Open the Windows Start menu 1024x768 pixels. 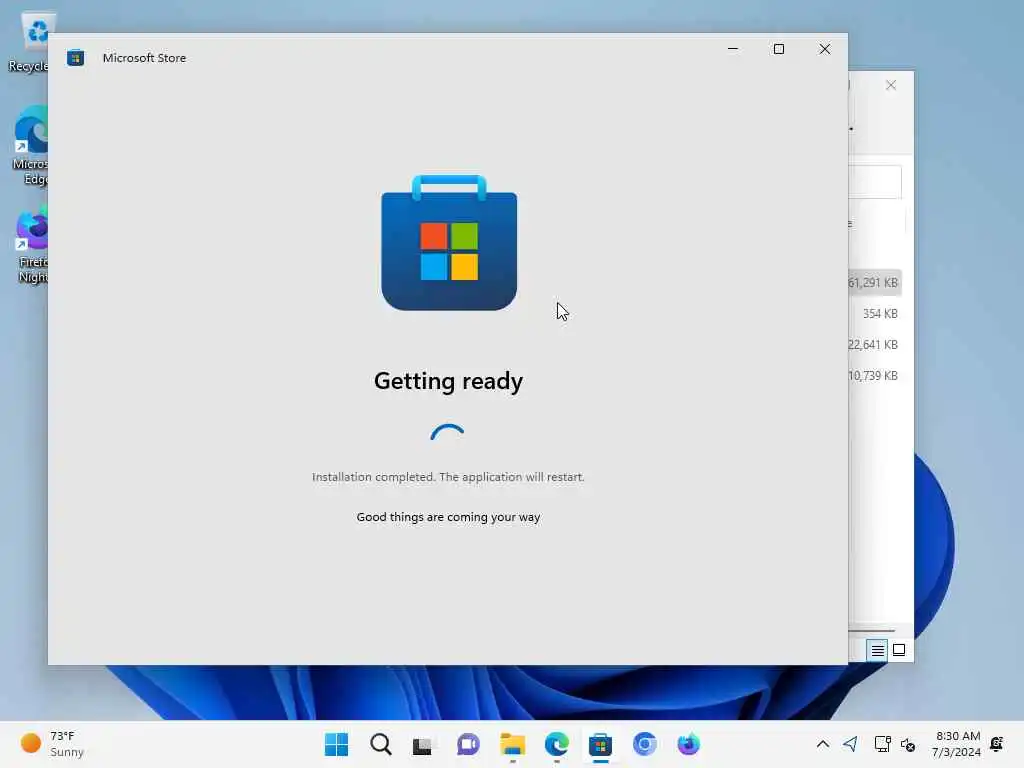point(336,744)
